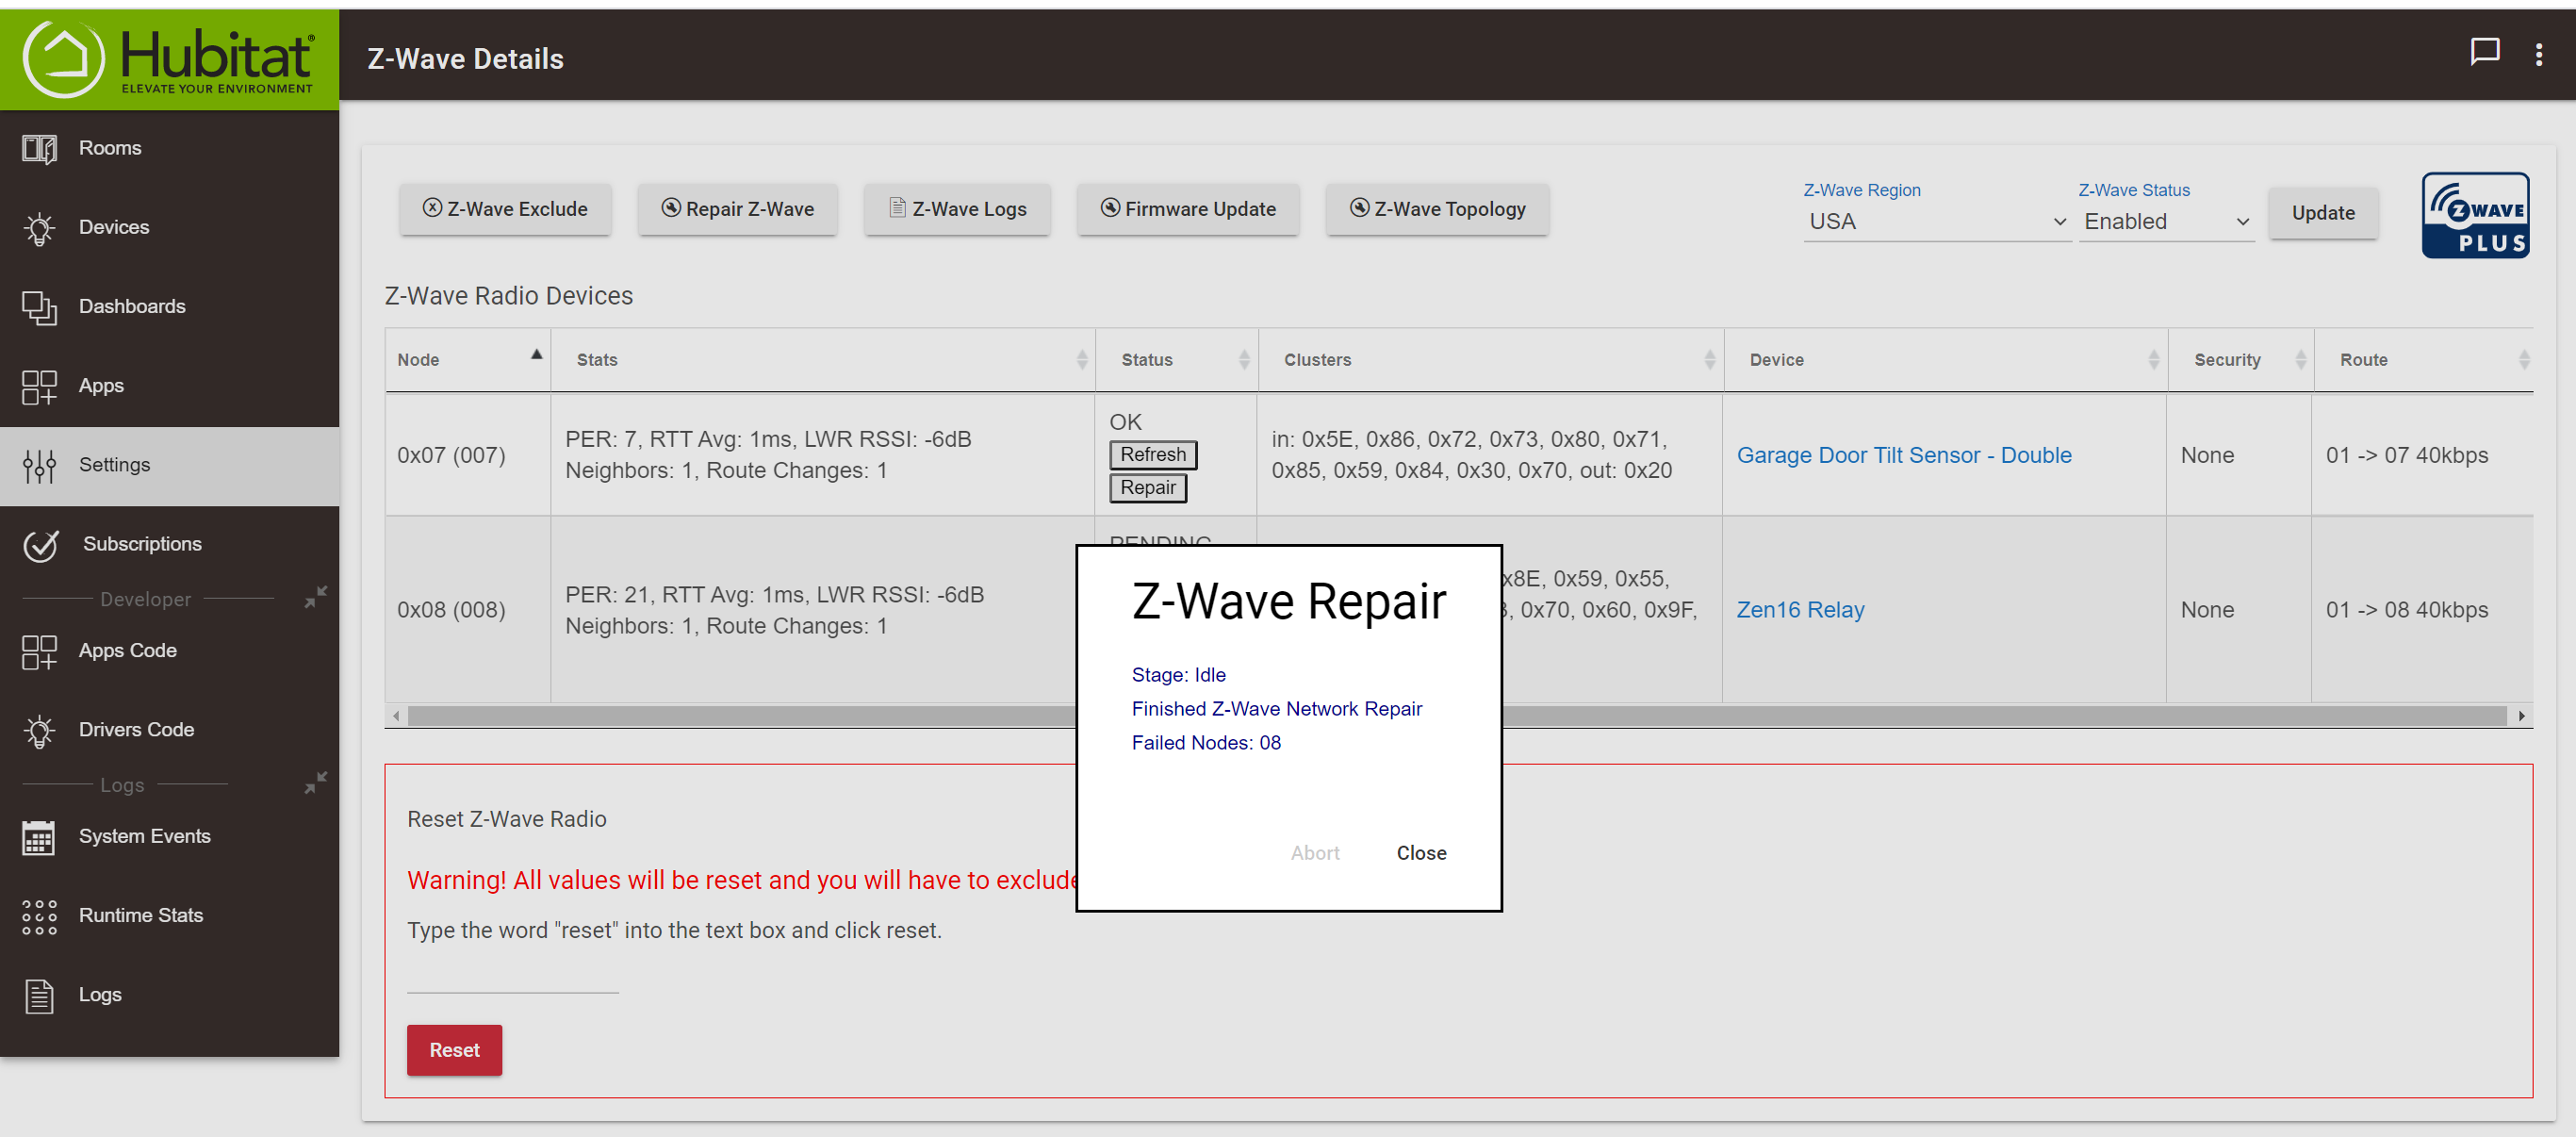Click the Failed Nodes: 08 text

(x=1205, y=743)
